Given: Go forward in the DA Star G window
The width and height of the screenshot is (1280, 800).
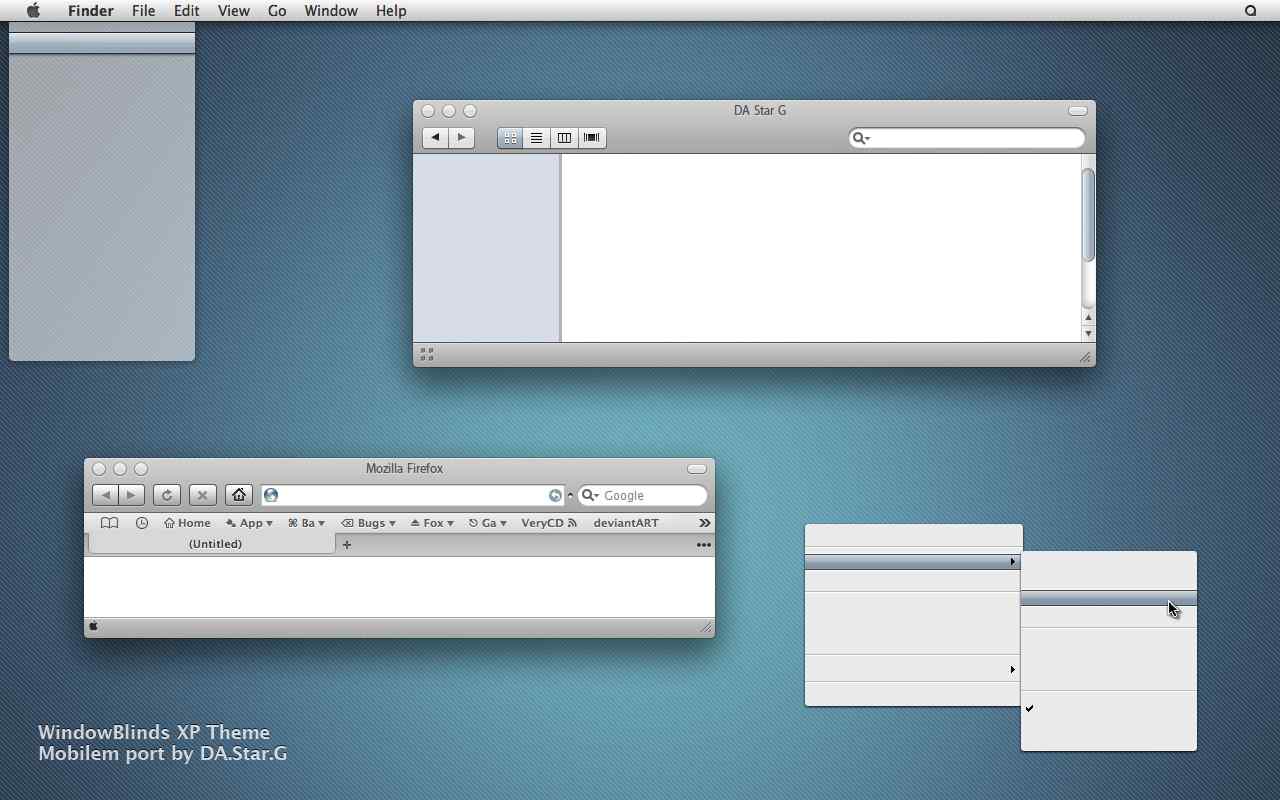Looking at the screenshot, I should coord(461,138).
